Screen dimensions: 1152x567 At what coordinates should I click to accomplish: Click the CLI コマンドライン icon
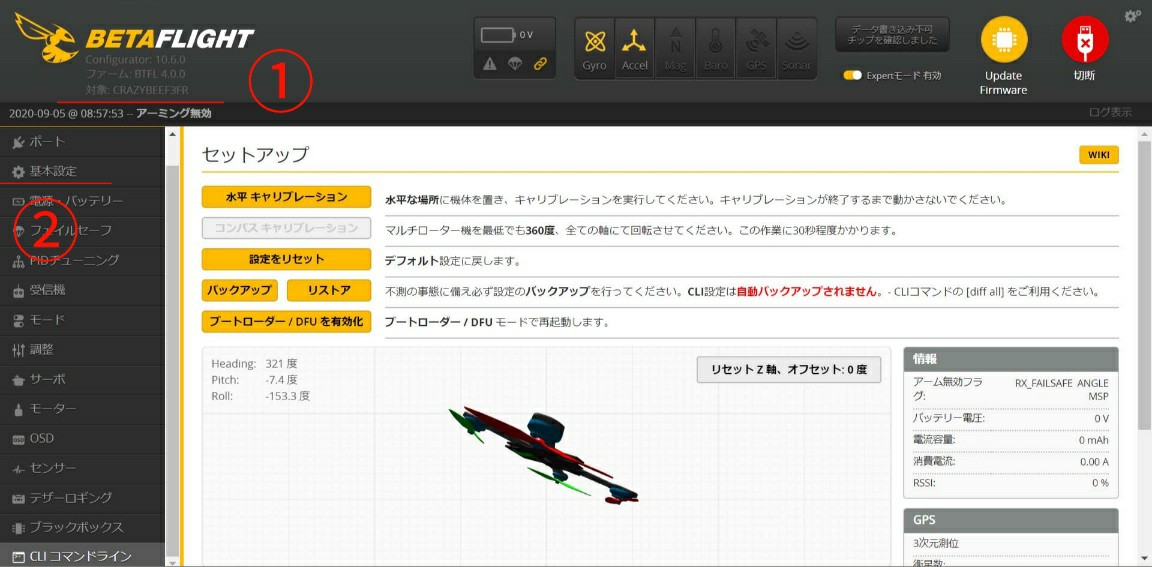(18, 557)
